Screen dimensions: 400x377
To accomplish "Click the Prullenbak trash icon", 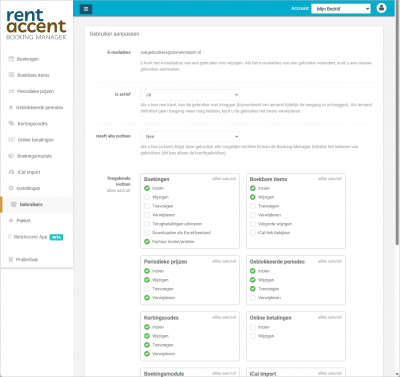I will click(11, 259).
